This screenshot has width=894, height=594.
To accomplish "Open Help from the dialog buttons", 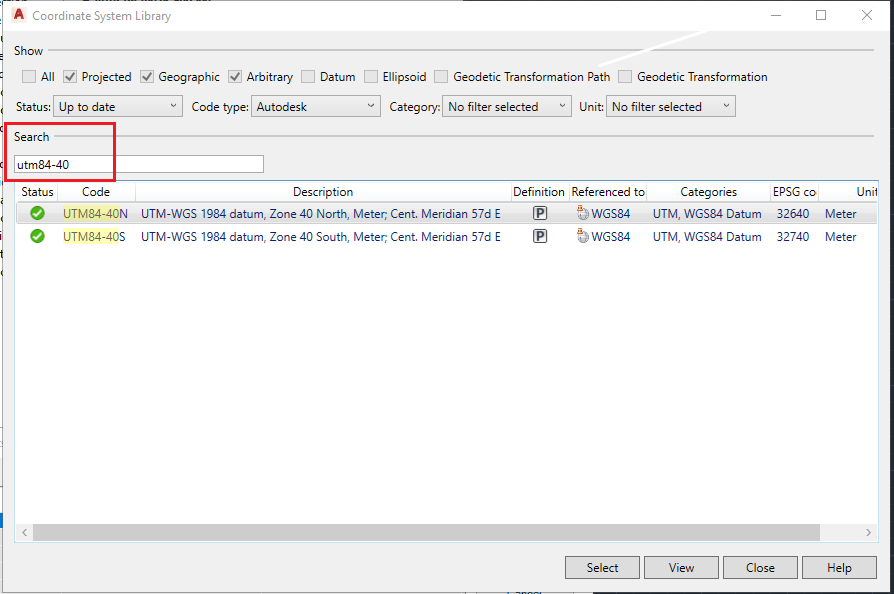I will tap(839, 567).
